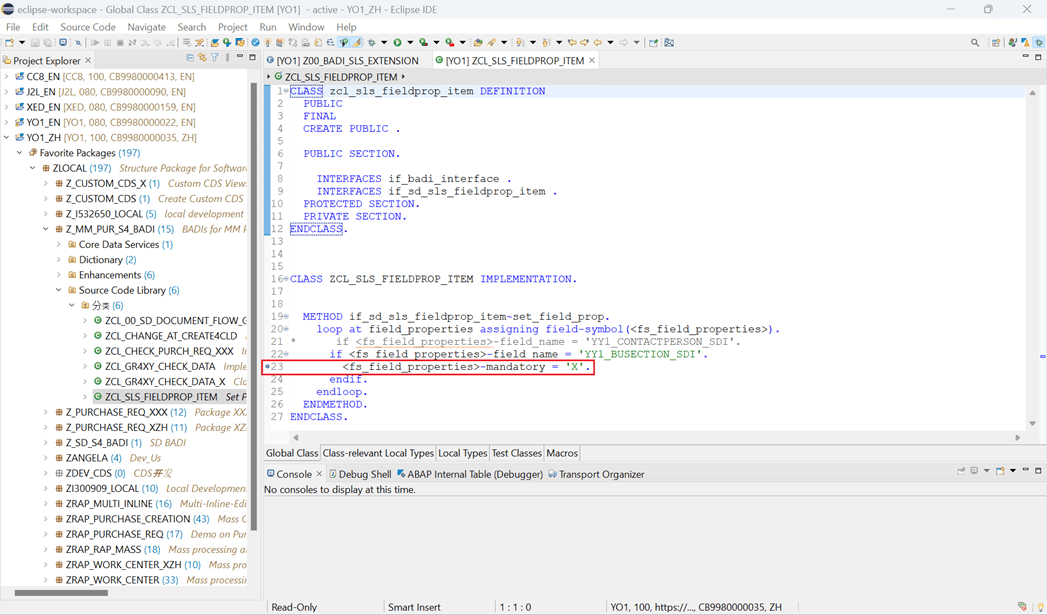The image size is (1047, 615).
Task: Open the Navigate menu
Action: click(x=147, y=27)
